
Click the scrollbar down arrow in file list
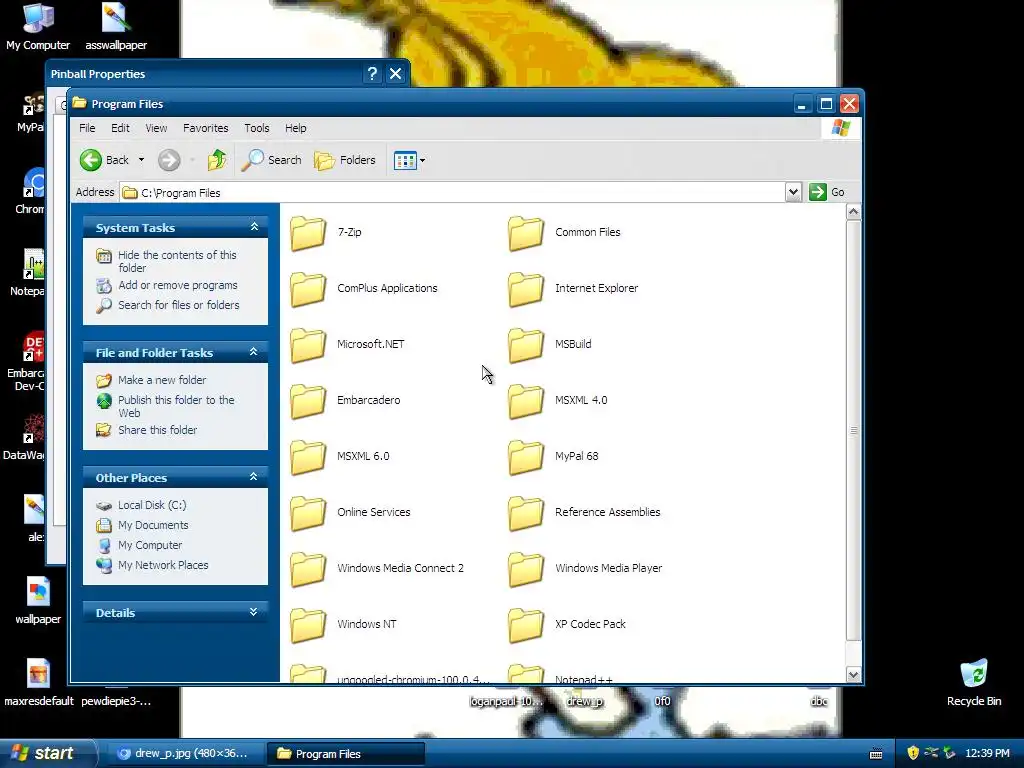(854, 675)
